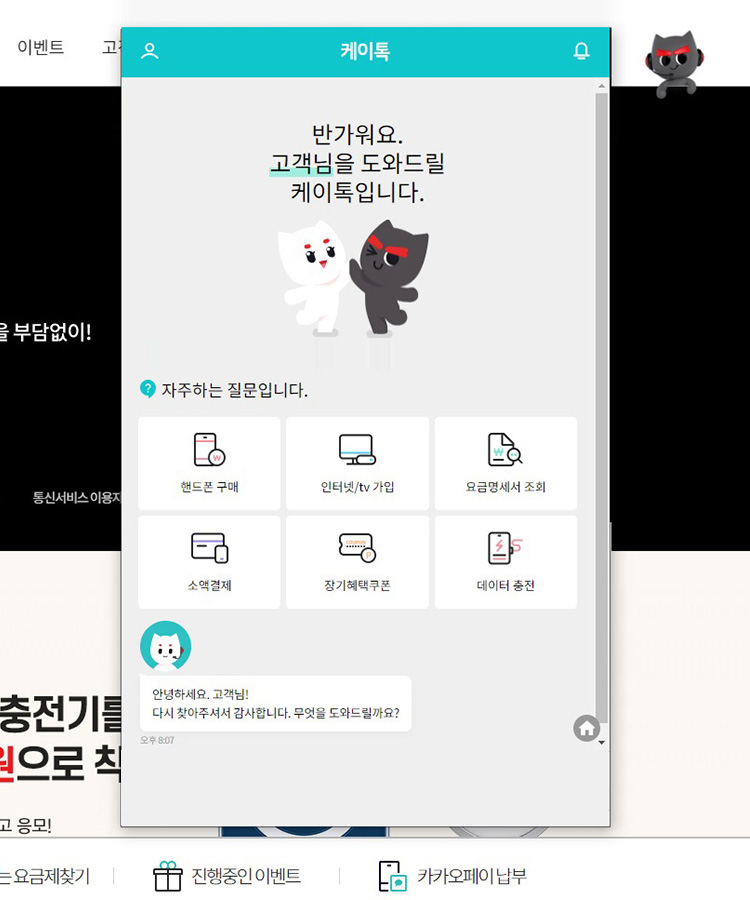The image size is (750, 900).
Task: Click the phone payment icon beside 카카오페이 납부
Action: (393, 876)
